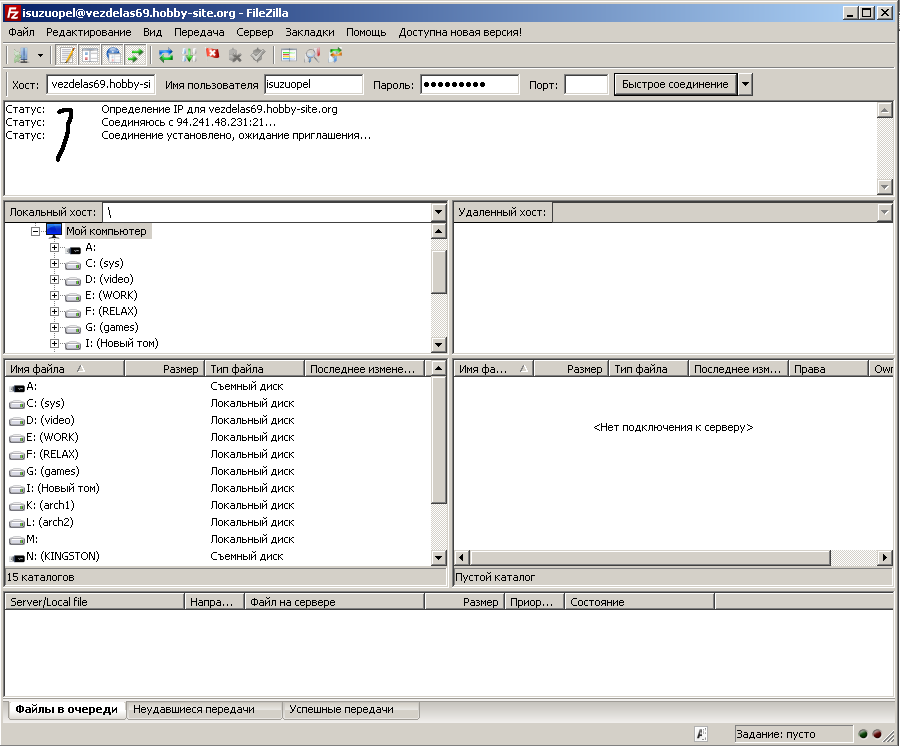Expand D: (video) tree node
Screen dimensions: 900x746
(54, 279)
